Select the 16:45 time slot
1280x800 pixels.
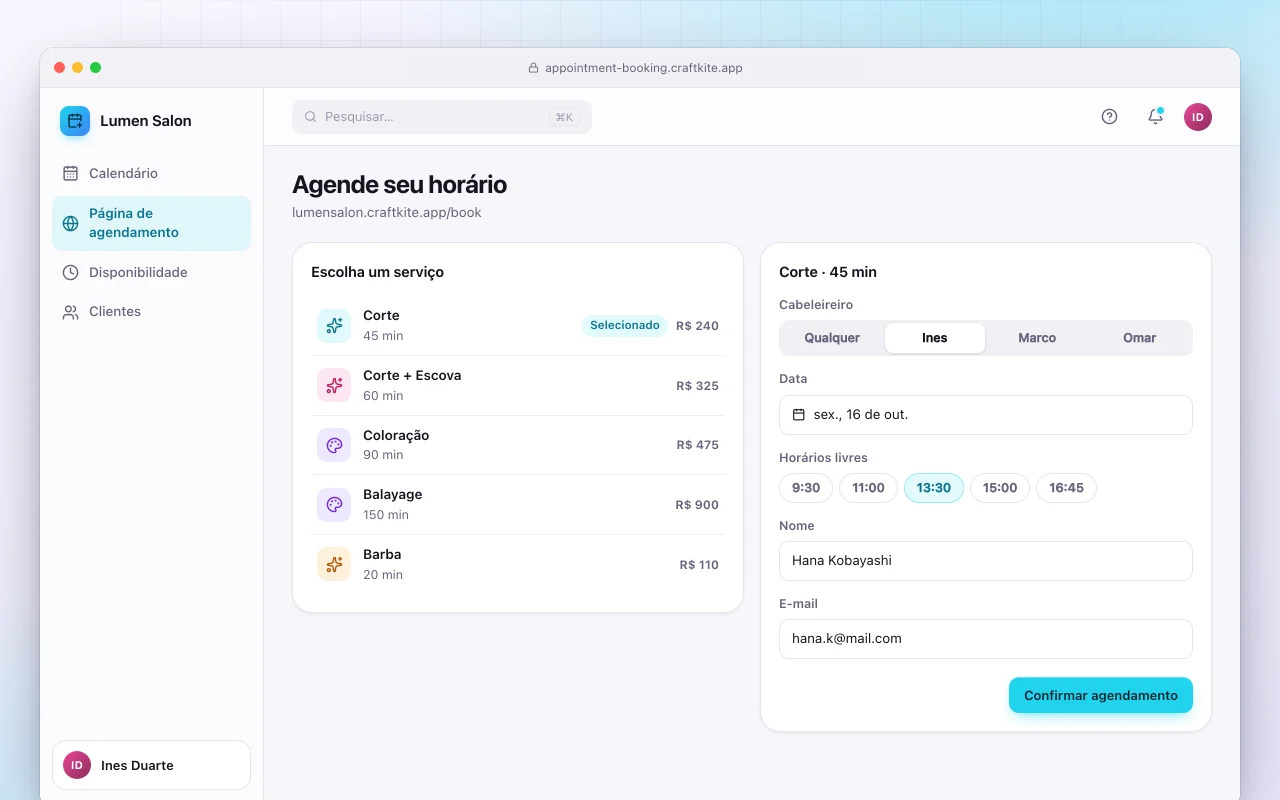(x=1066, y=488)
